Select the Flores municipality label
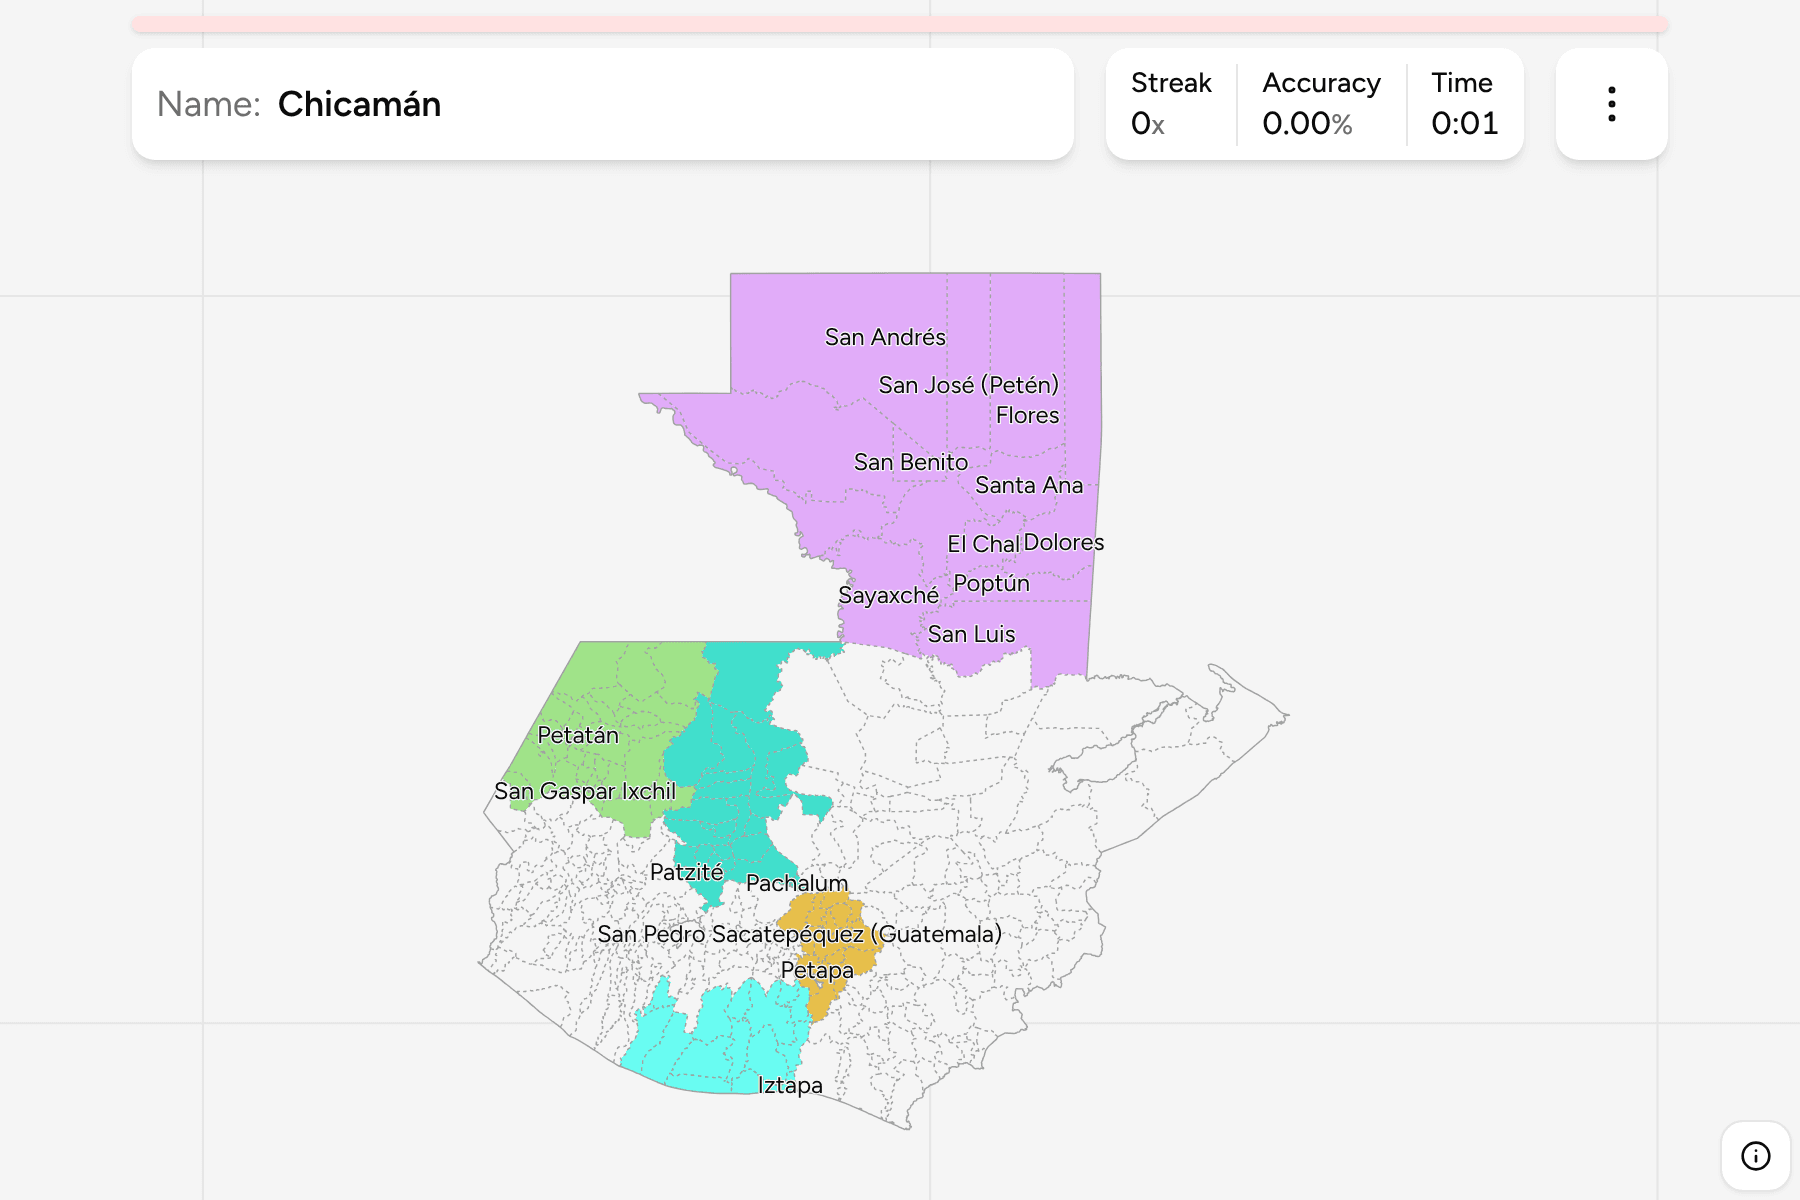 pos(1027,415)
